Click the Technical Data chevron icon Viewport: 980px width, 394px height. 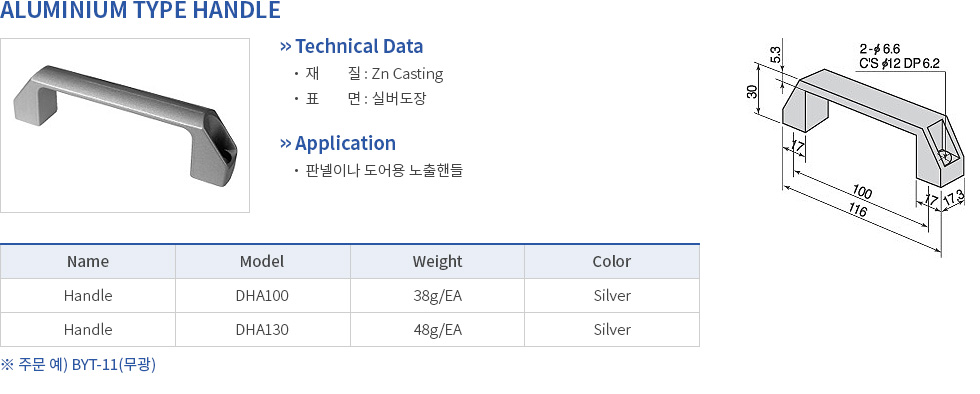pyautogui.click(x=286, y=46)
